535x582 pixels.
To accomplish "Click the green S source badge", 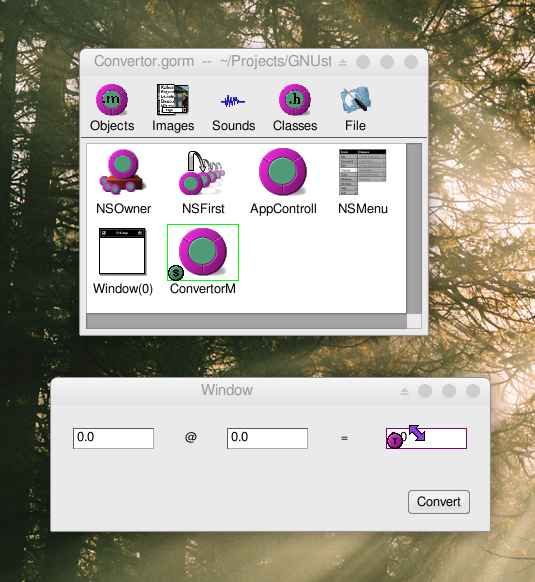I will click(x=176, y=273).
